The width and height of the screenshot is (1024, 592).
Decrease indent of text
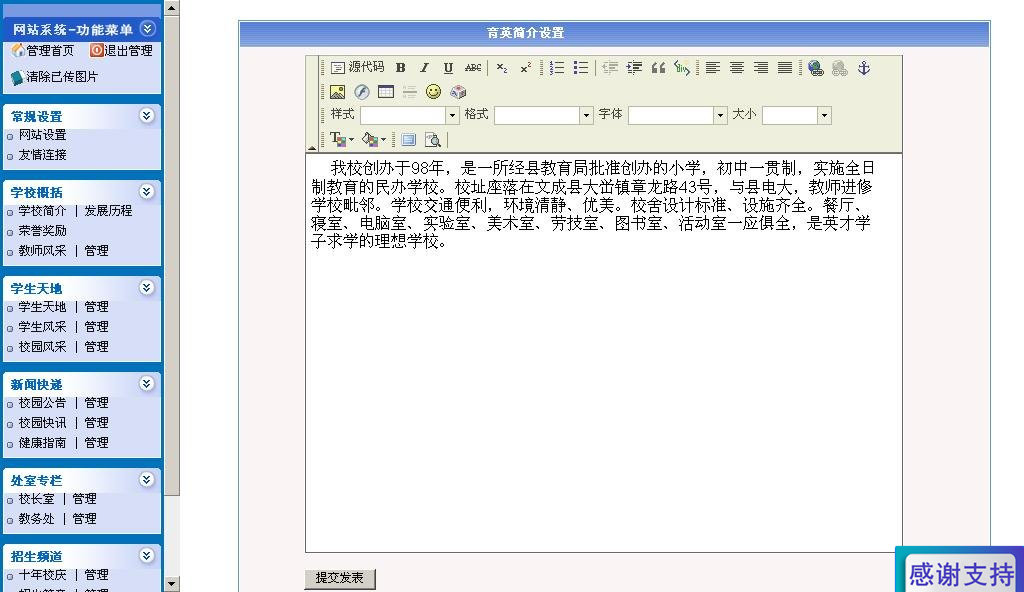[610, 67]
